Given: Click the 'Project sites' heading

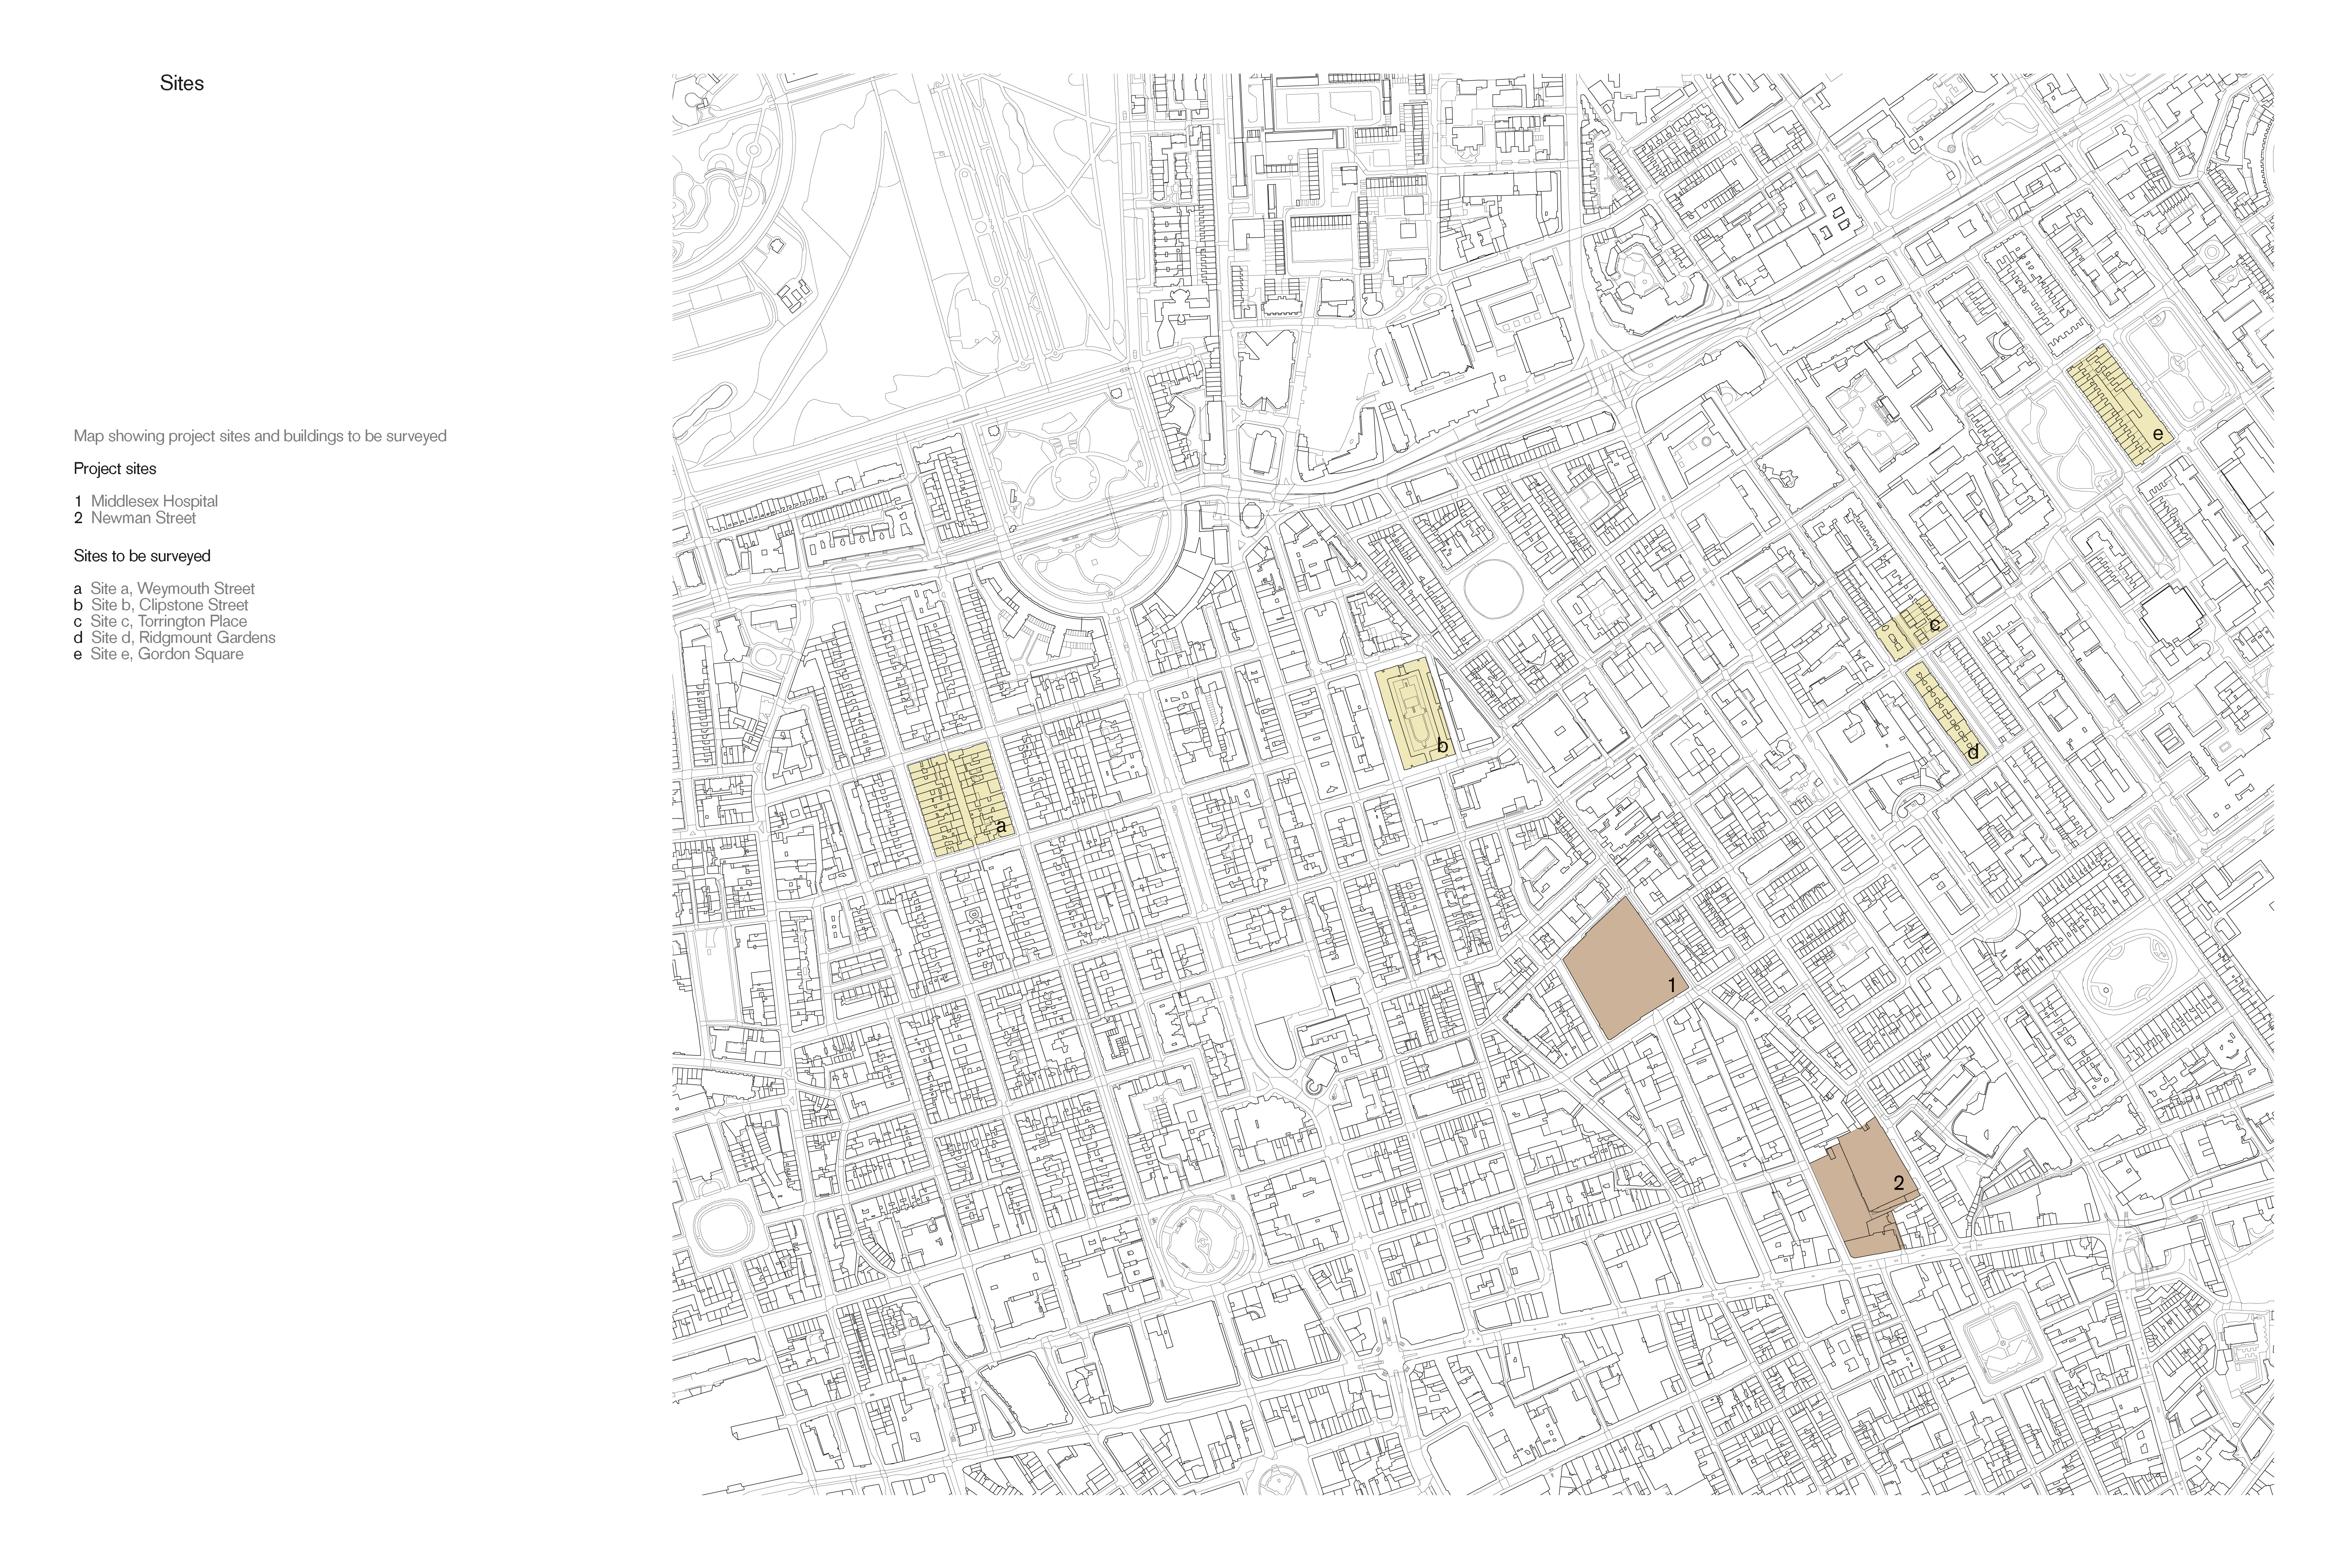Looking at the screenshot, I should [115, 469].
